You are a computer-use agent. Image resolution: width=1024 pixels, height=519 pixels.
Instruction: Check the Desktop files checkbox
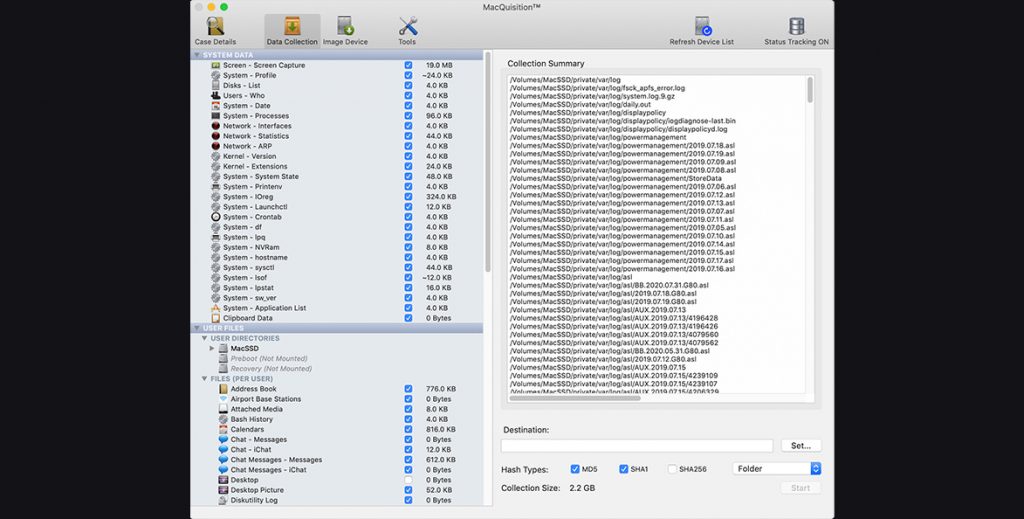coord(408,480)
